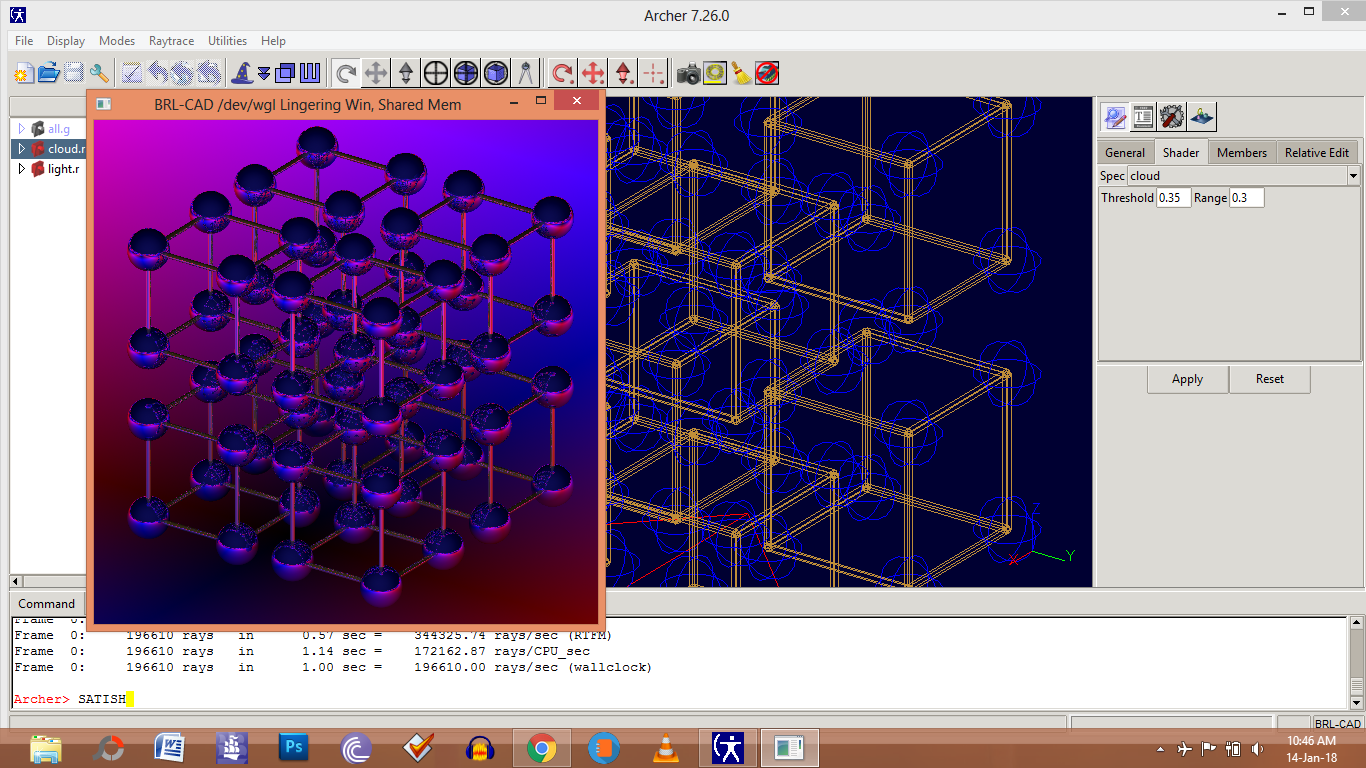Open the Display menu
This screenshot has width=1366, height=768.
pyautogui.click(x=66, y=41)
